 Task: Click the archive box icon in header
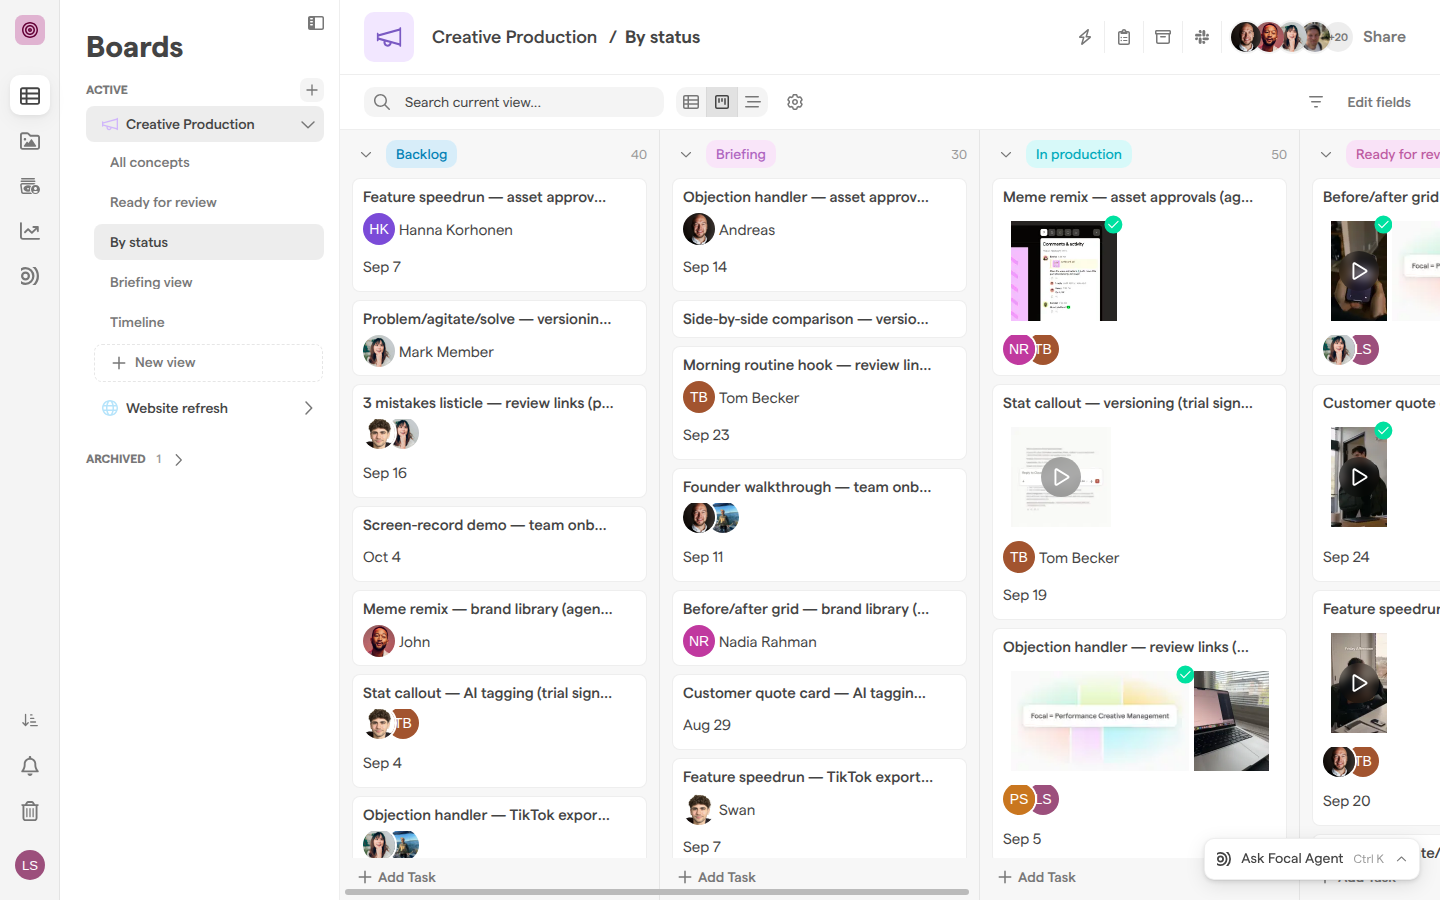[x=1163, y=37]
